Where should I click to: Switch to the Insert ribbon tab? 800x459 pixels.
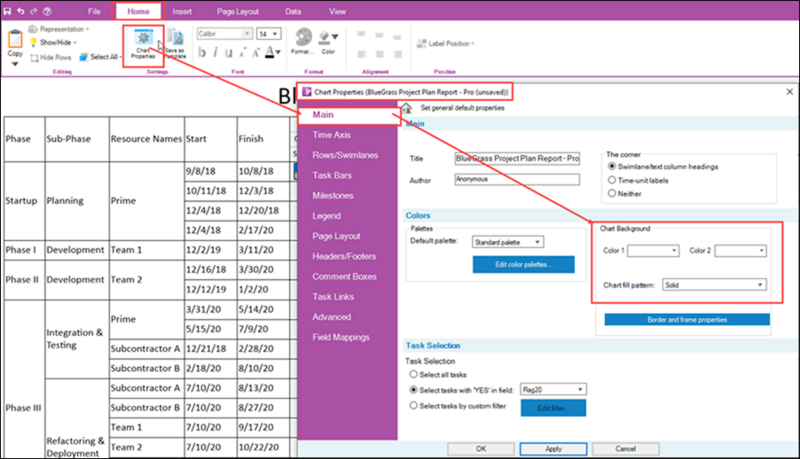click(x=182, y=11)
